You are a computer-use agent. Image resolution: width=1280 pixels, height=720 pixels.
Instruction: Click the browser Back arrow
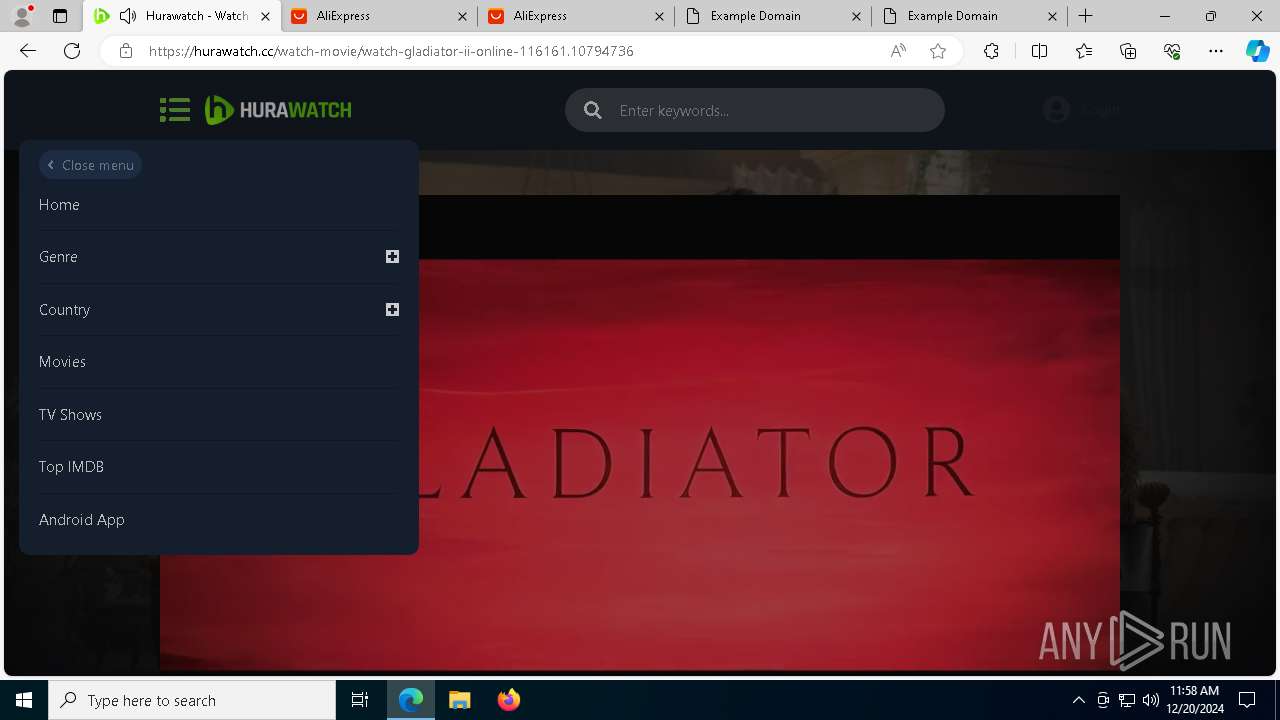(x=28, y=51)
